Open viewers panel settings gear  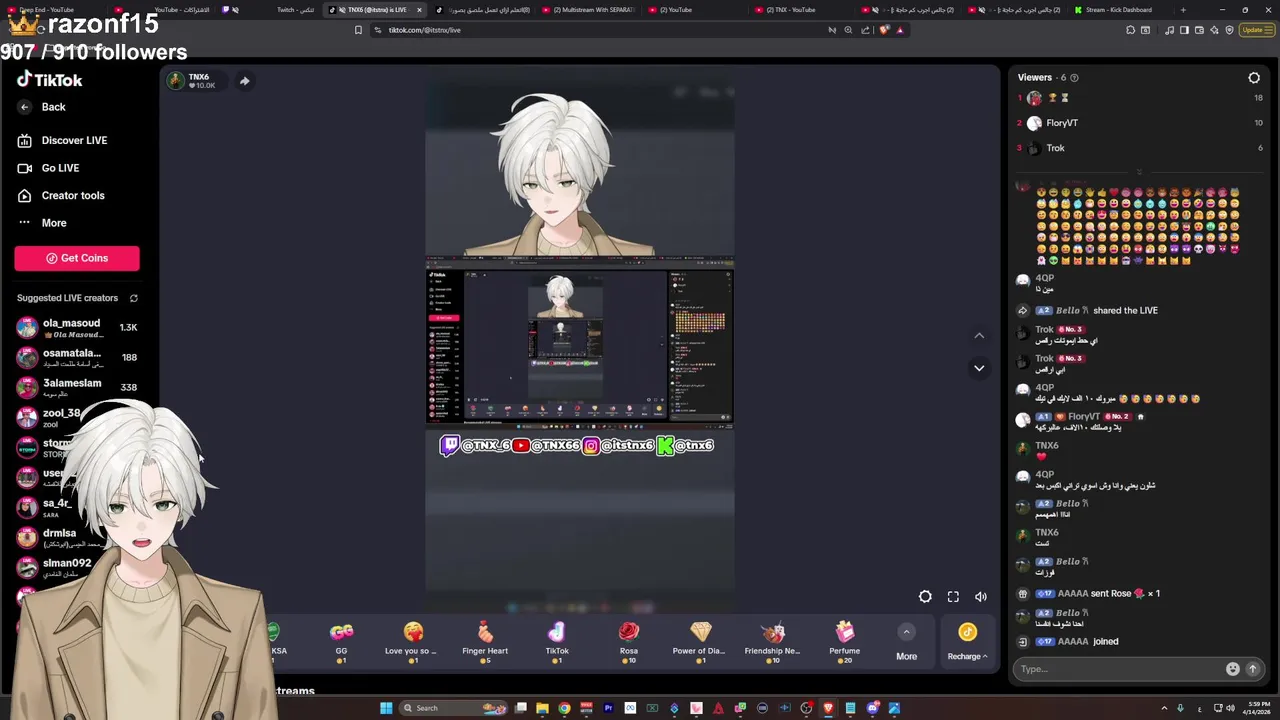click(x=1254, y=77)
